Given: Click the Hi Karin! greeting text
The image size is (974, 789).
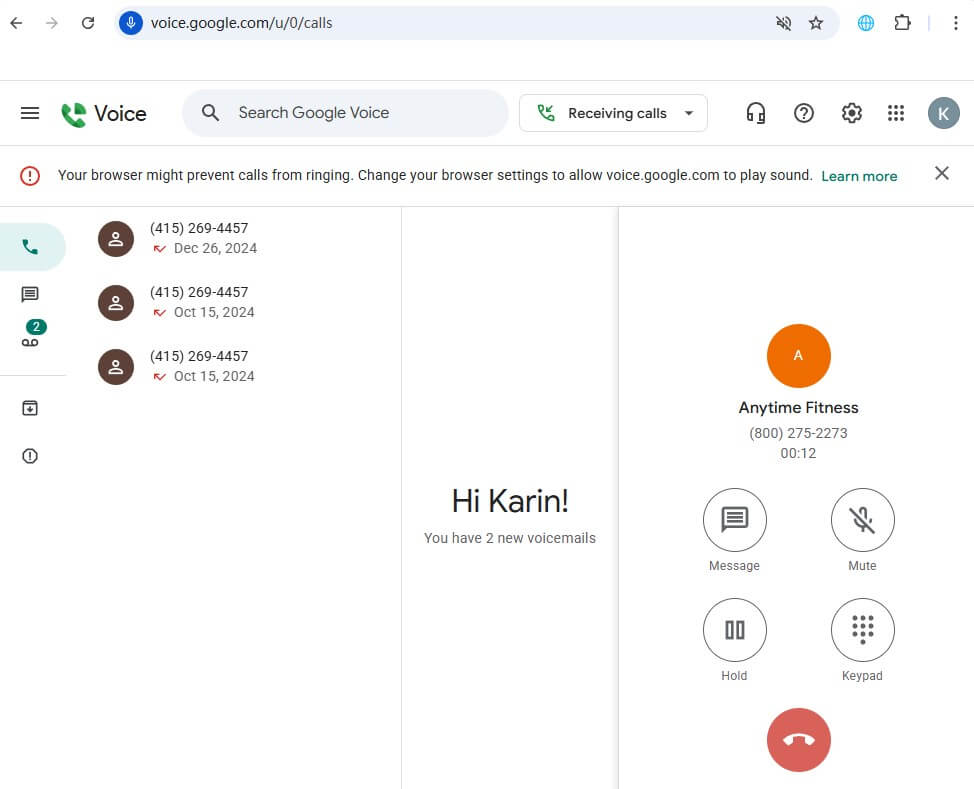Looking at the screenshot, I should coord(510,501).
